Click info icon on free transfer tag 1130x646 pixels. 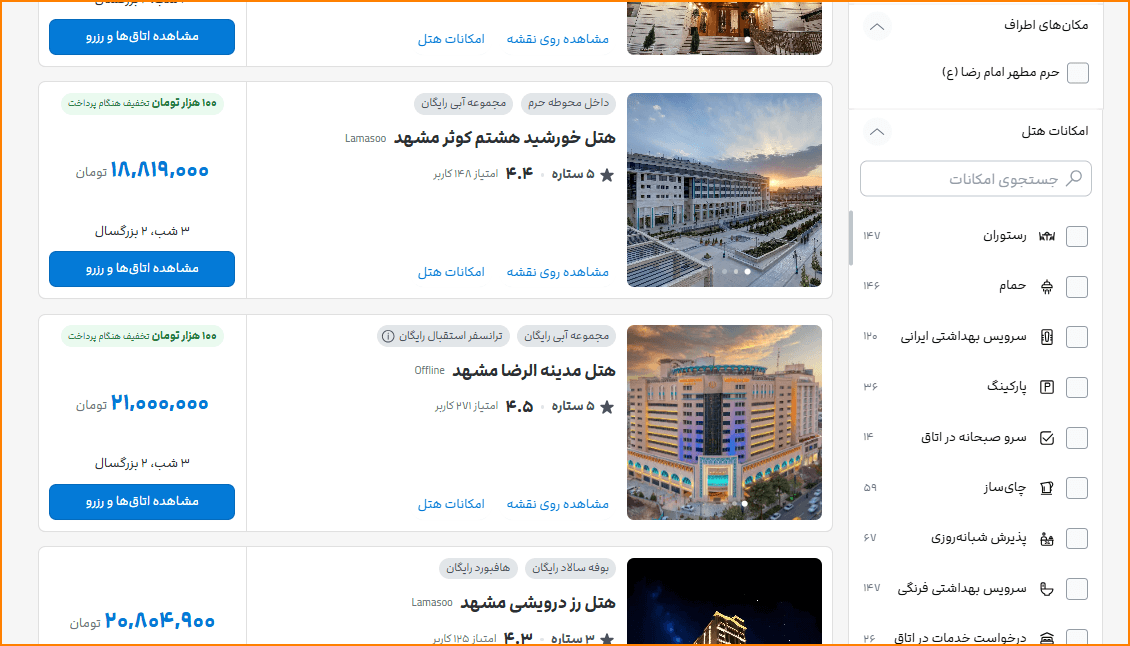tap(388, 335)
